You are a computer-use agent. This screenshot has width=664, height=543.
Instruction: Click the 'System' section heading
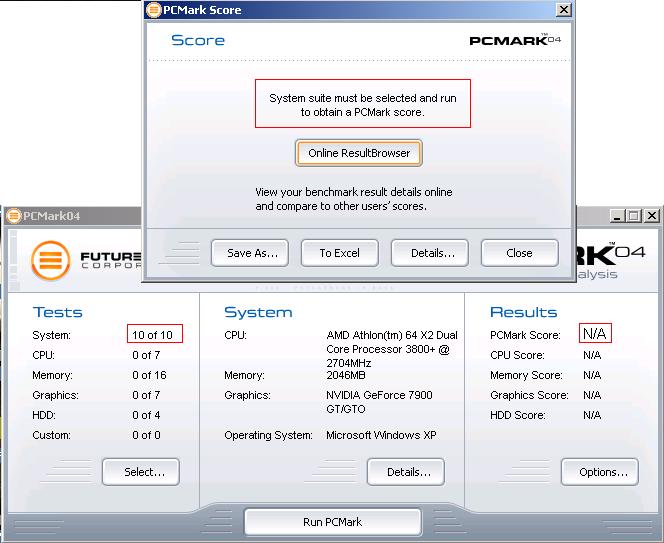pyautogui.click(x=258, y=312)
